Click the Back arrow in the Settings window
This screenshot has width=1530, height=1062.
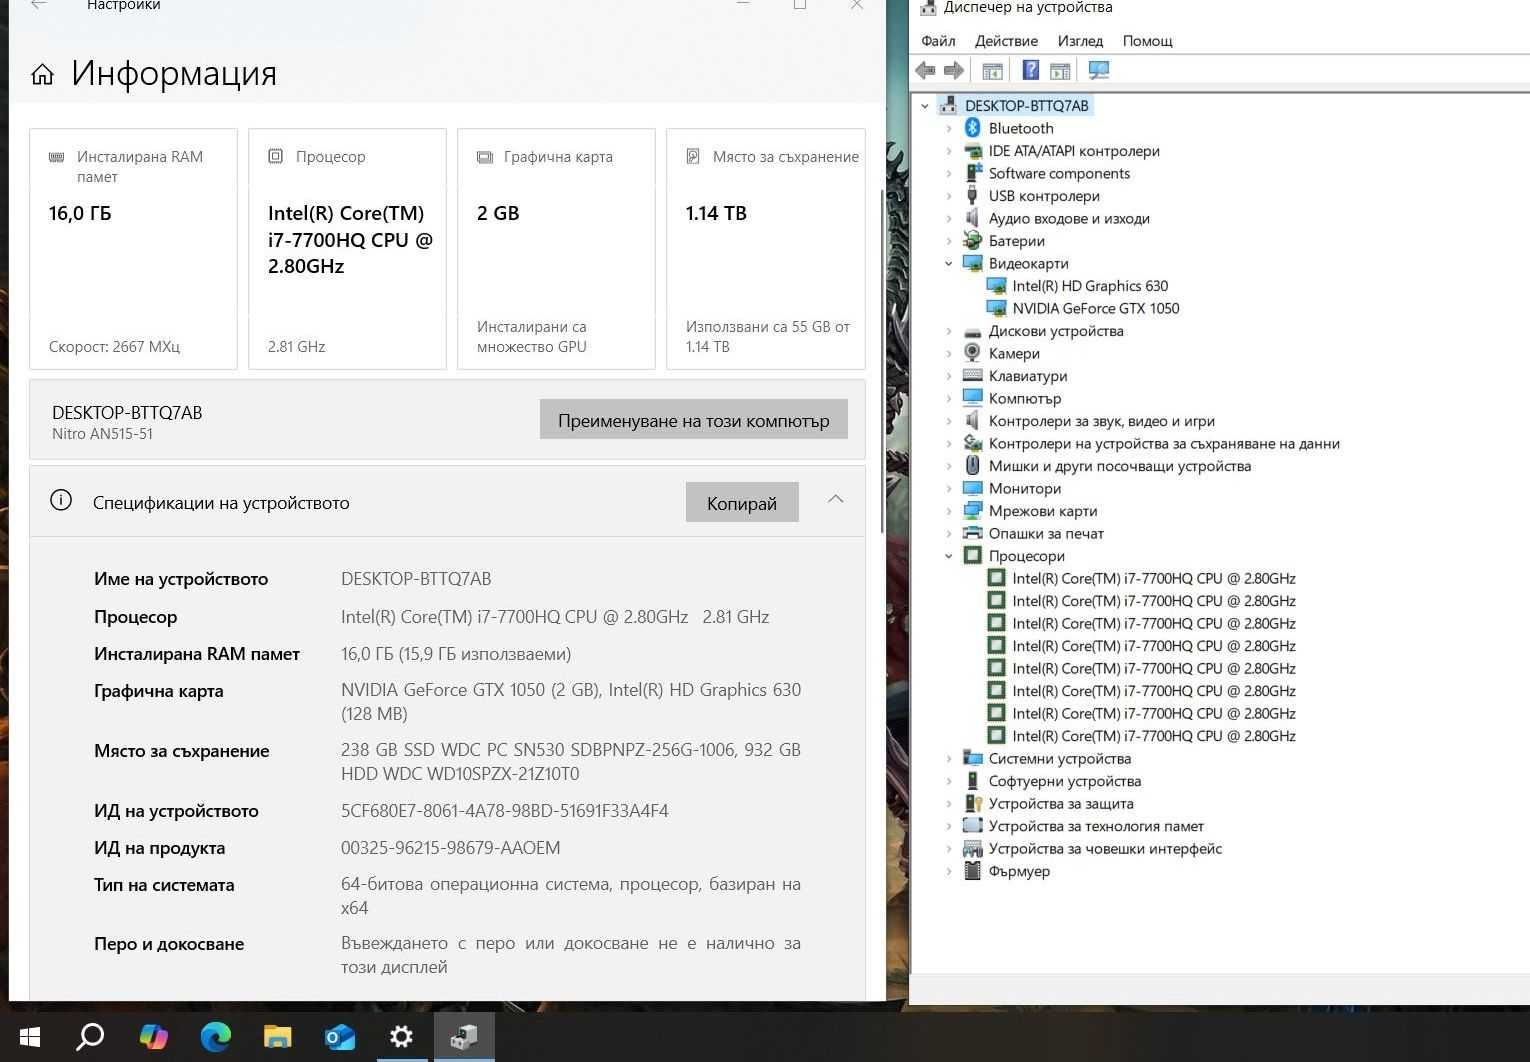(39, 5)
